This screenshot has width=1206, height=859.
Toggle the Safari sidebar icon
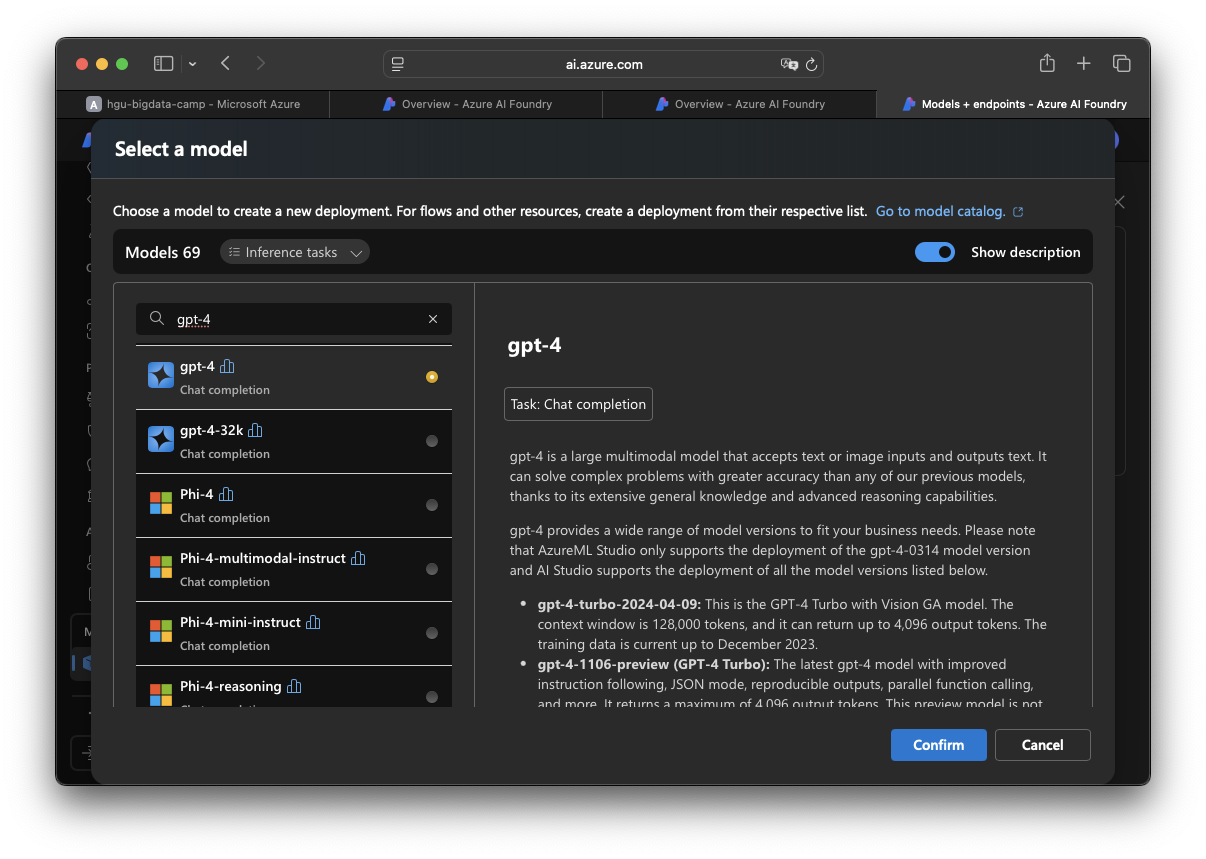(163, 64)
